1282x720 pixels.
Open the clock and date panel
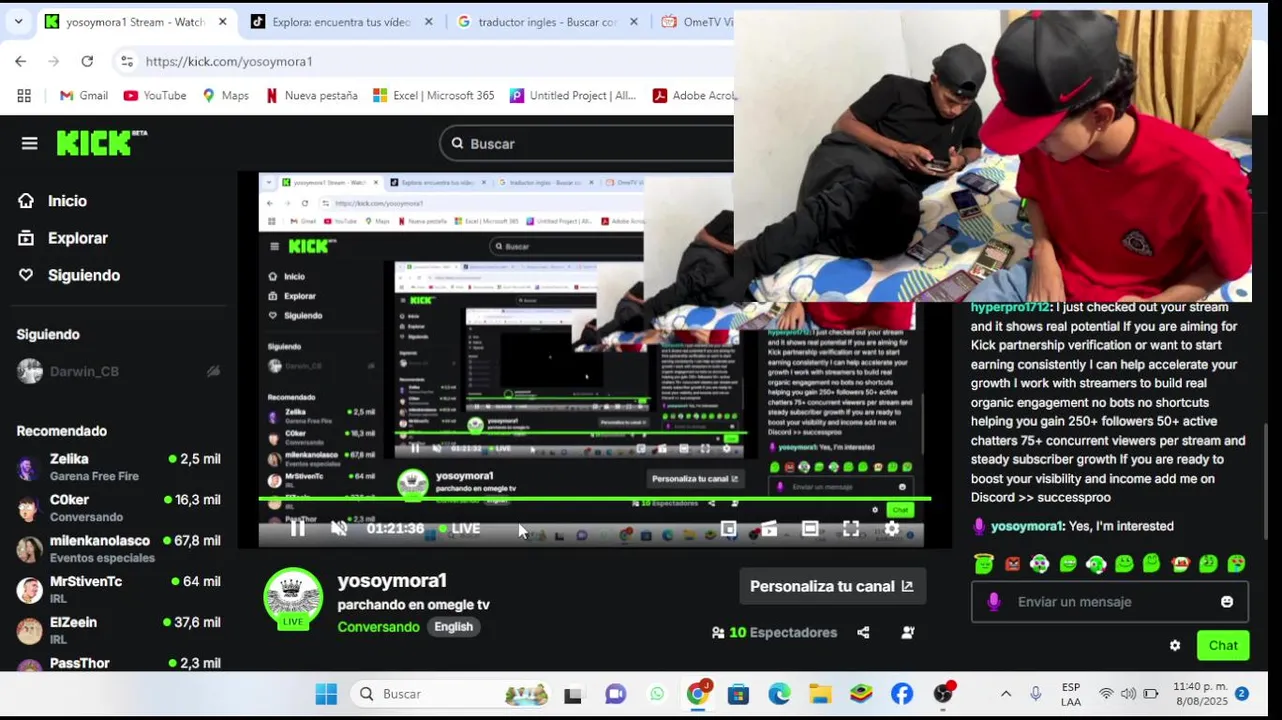pyautogui.click(x=1200, y=694)
